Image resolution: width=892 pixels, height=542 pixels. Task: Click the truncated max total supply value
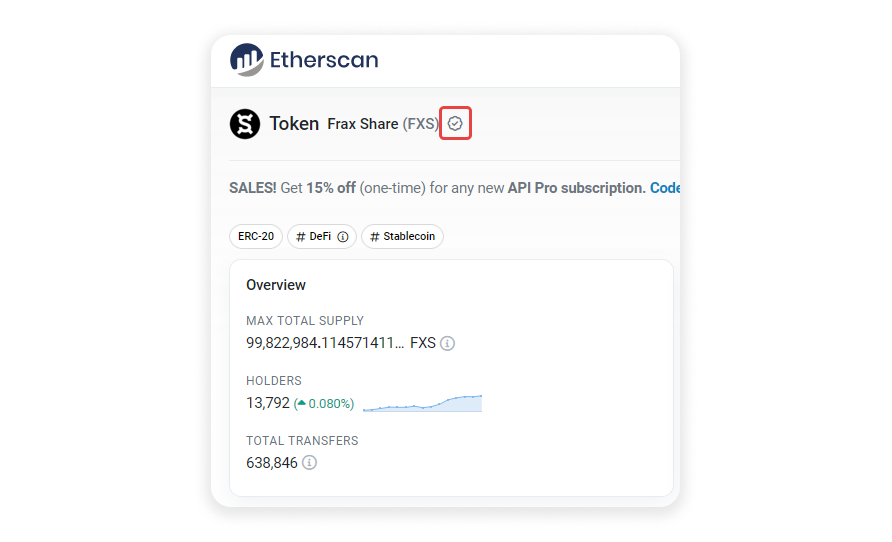coord(325,343)
